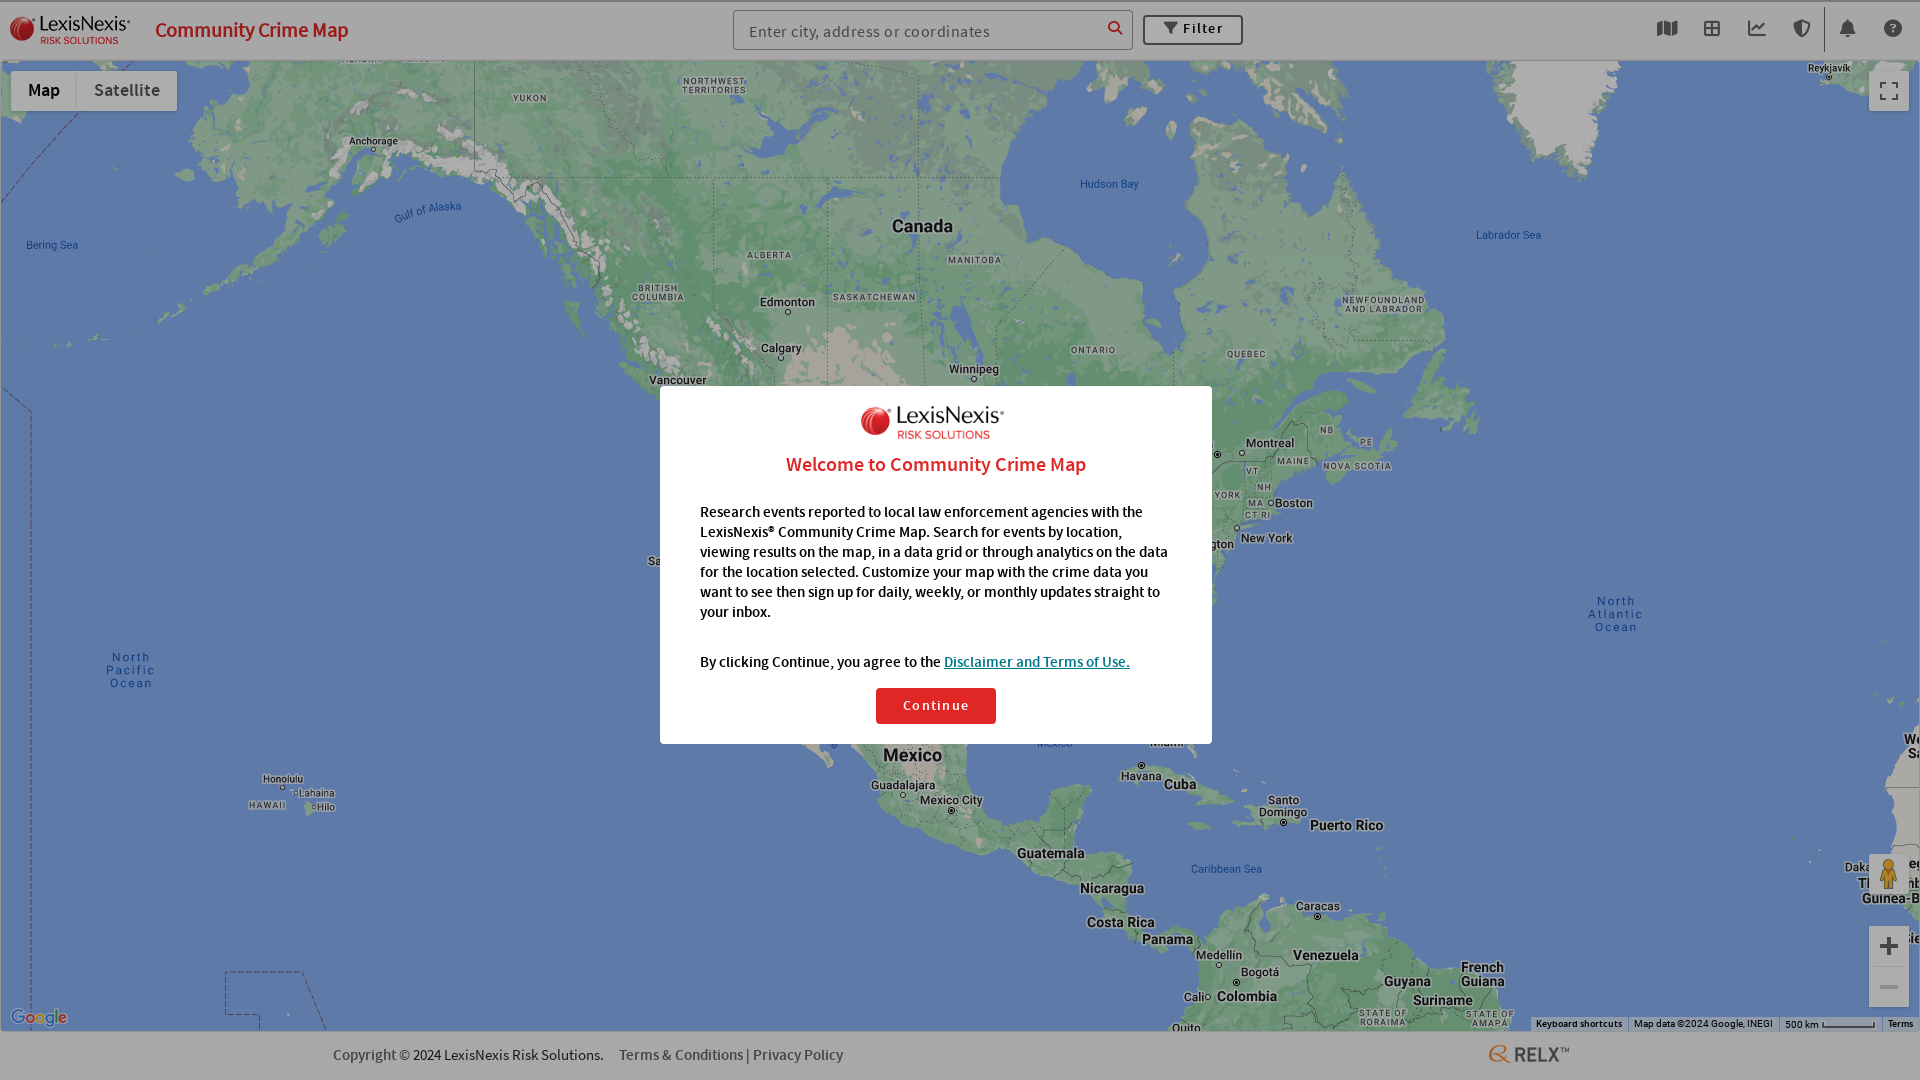The height and width of the screenshot is (1080, 1920).
Task: Zoom out the map with minus button
Action: (1888, 987)
